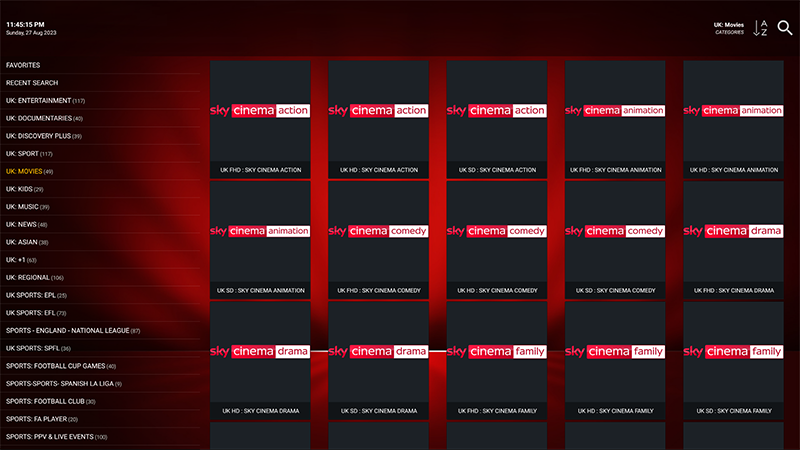Select the UK: Movies category in sidebar

tap(30, 172)
